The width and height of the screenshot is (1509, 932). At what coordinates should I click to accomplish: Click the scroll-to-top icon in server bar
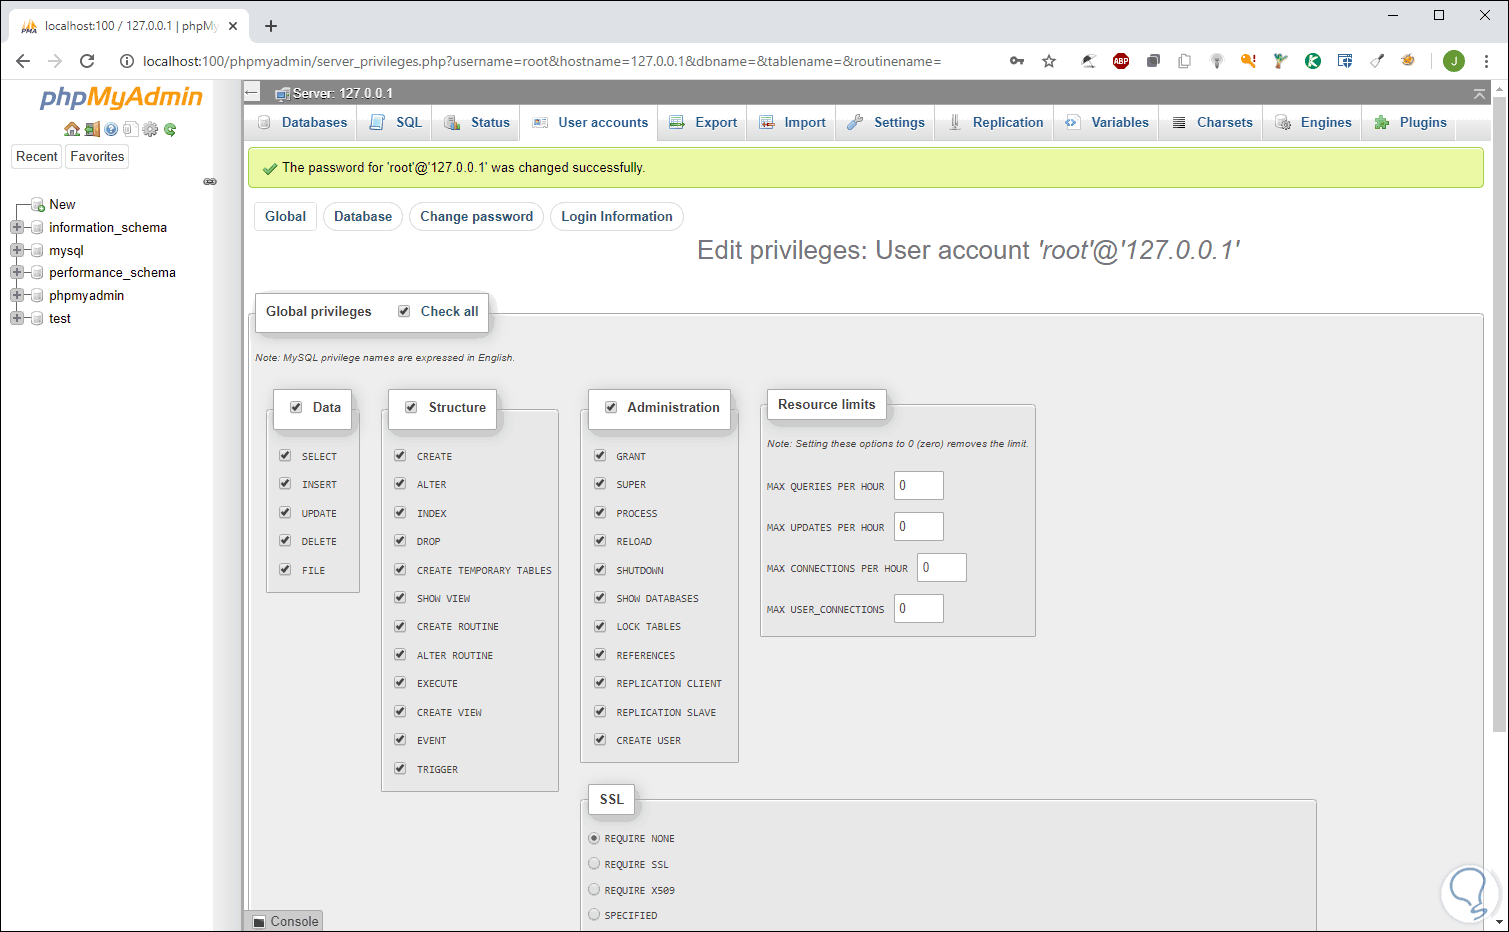click(x=1479, y=93)
